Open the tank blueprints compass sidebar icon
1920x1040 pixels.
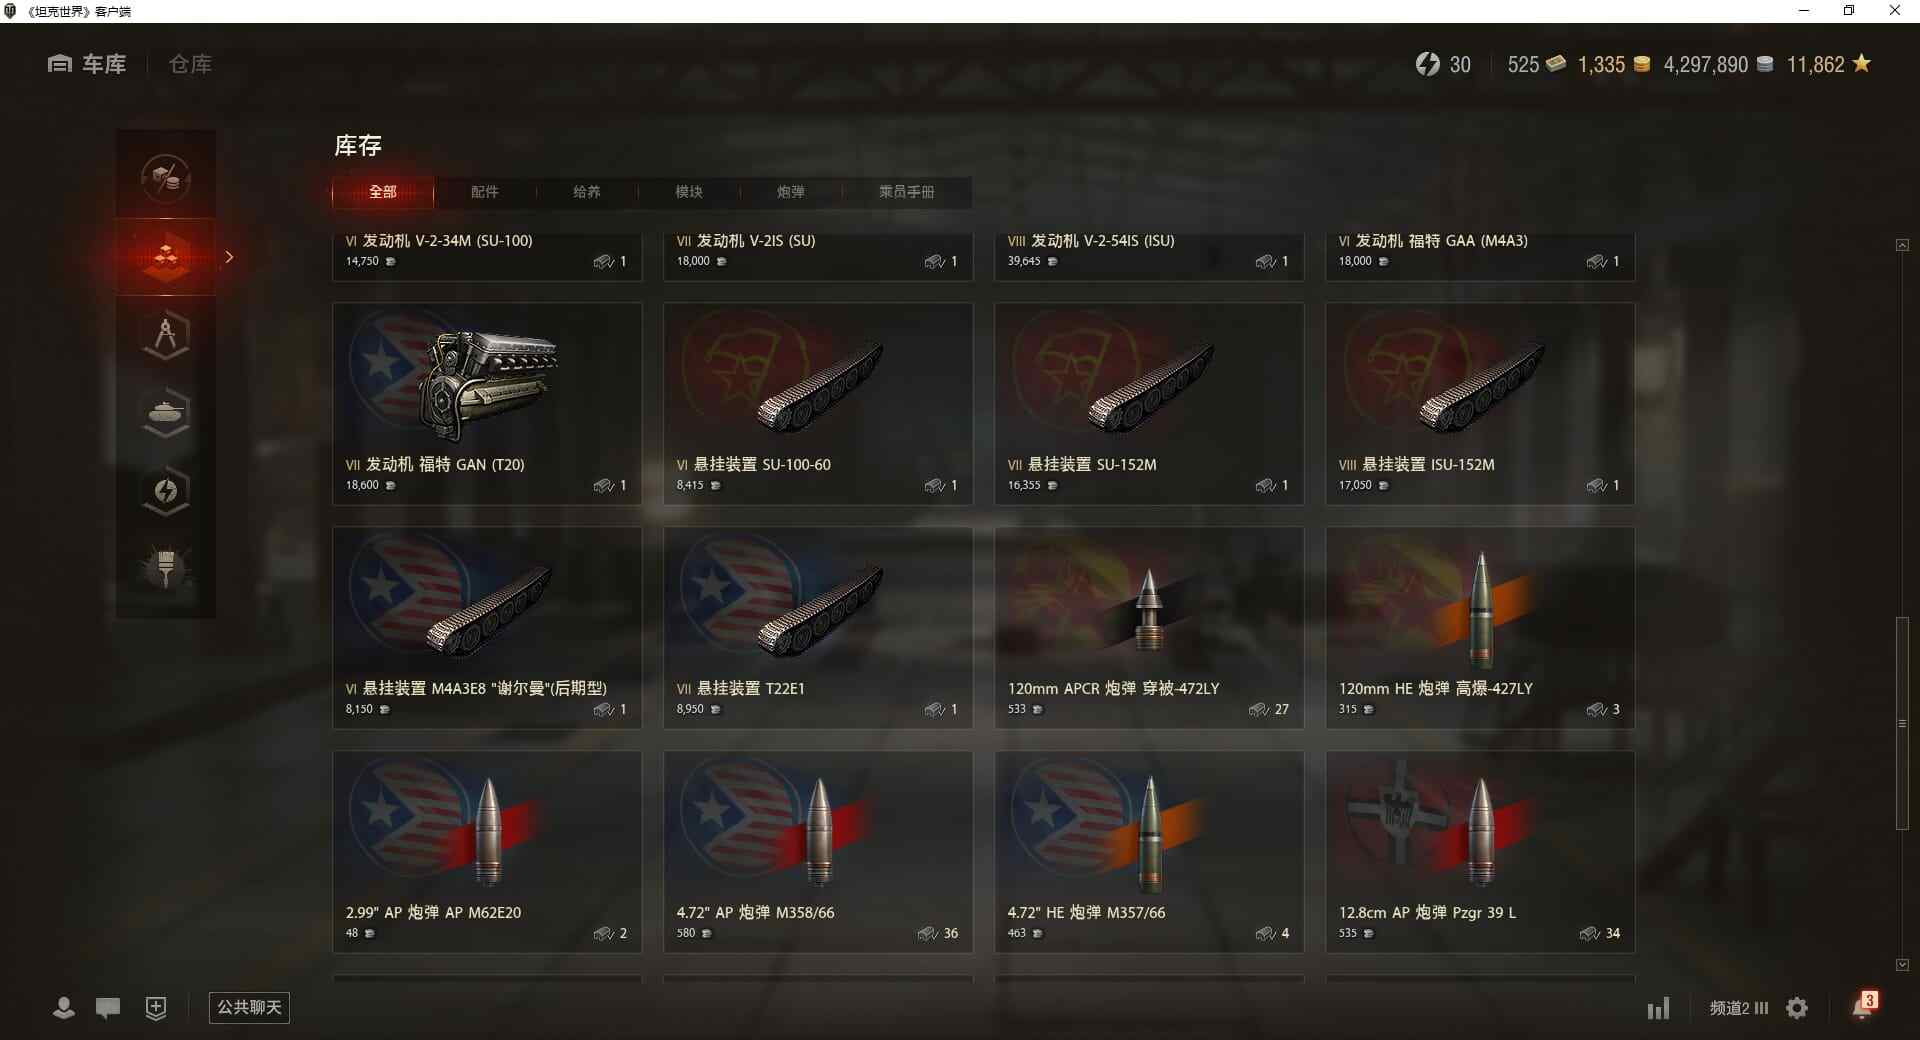tap(166, 335)
